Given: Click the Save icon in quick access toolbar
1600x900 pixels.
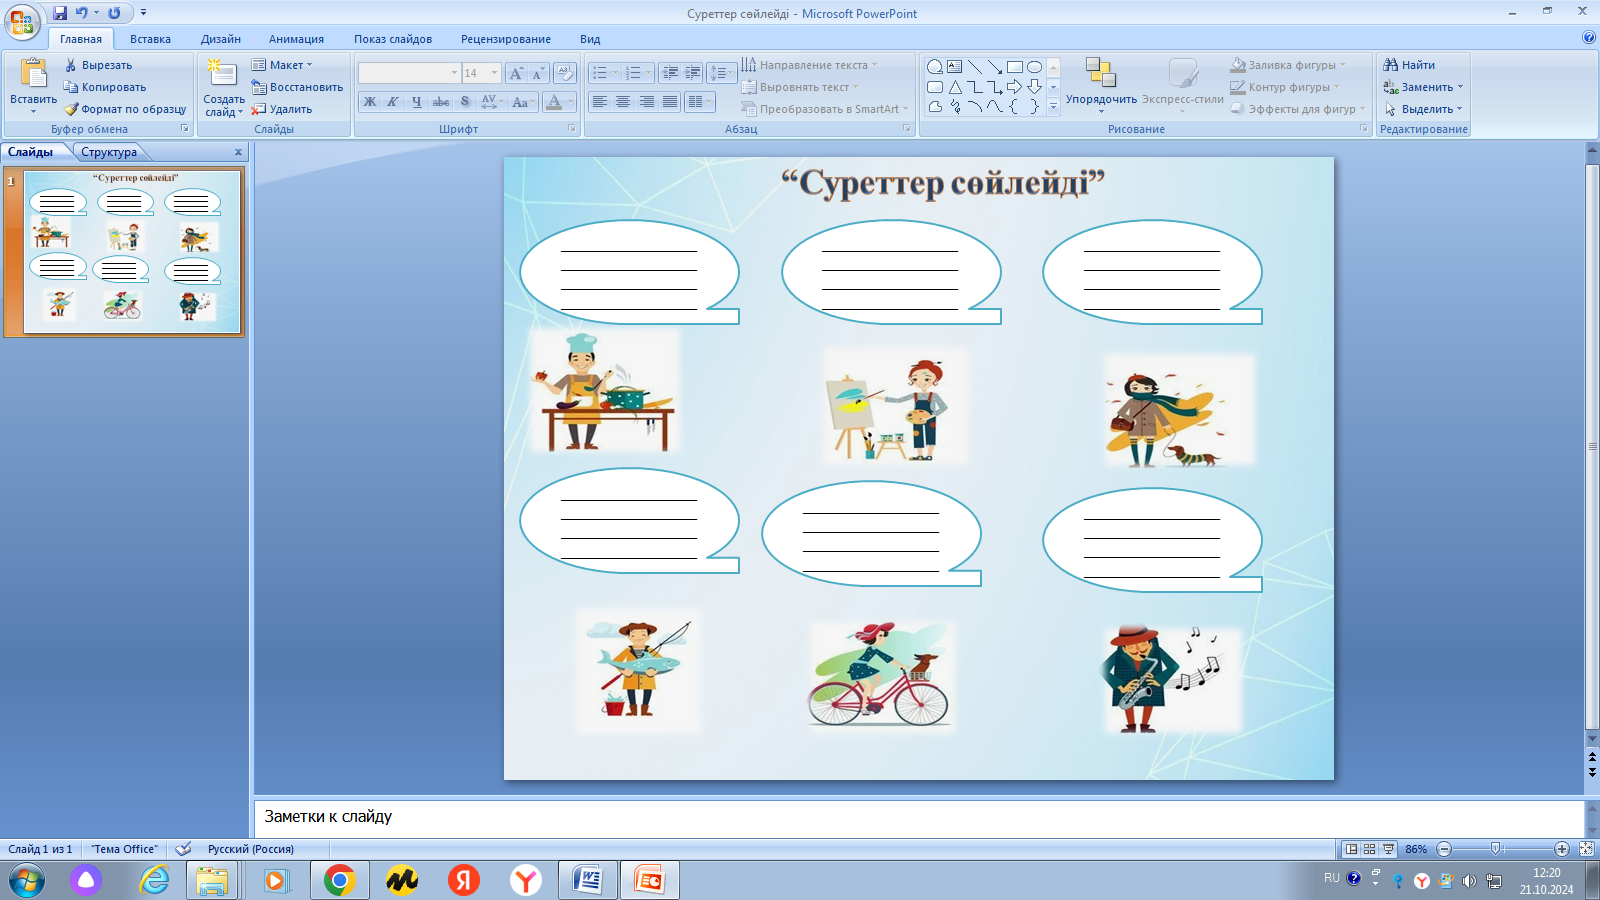Looking at the screenshot, I should pos(60,13).
